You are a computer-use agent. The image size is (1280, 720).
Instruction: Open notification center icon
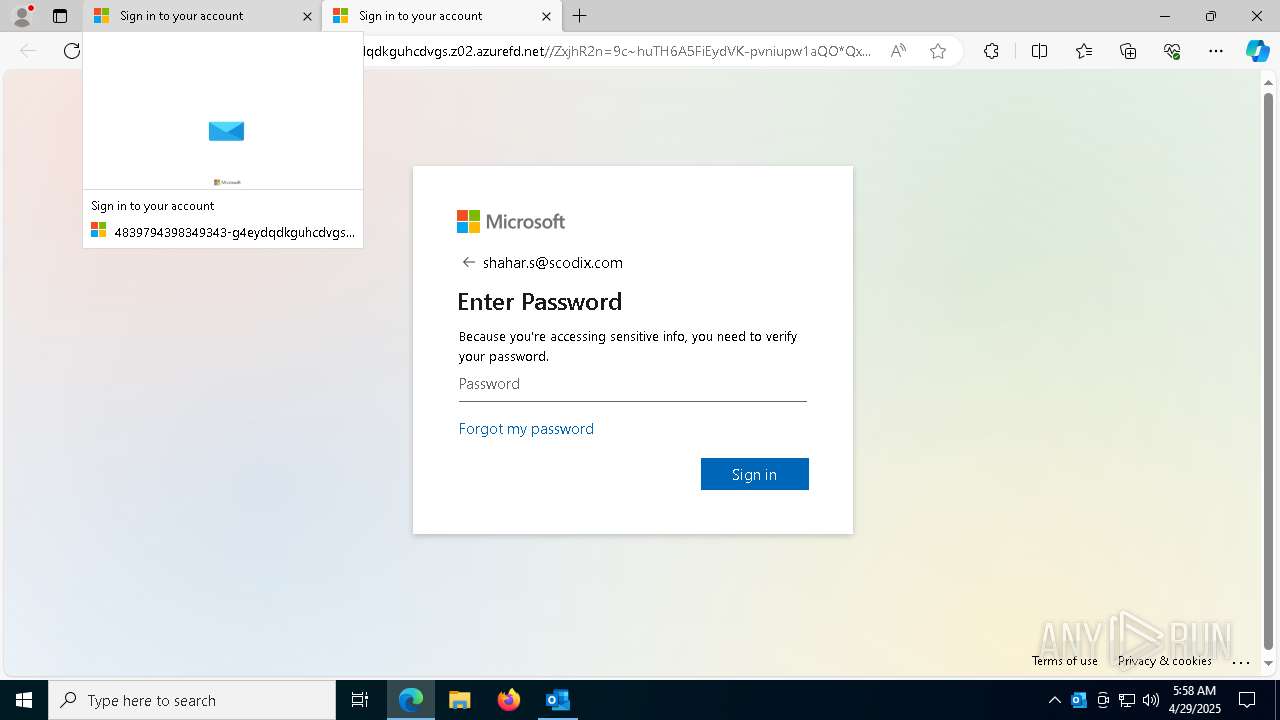coord(1247,700)
